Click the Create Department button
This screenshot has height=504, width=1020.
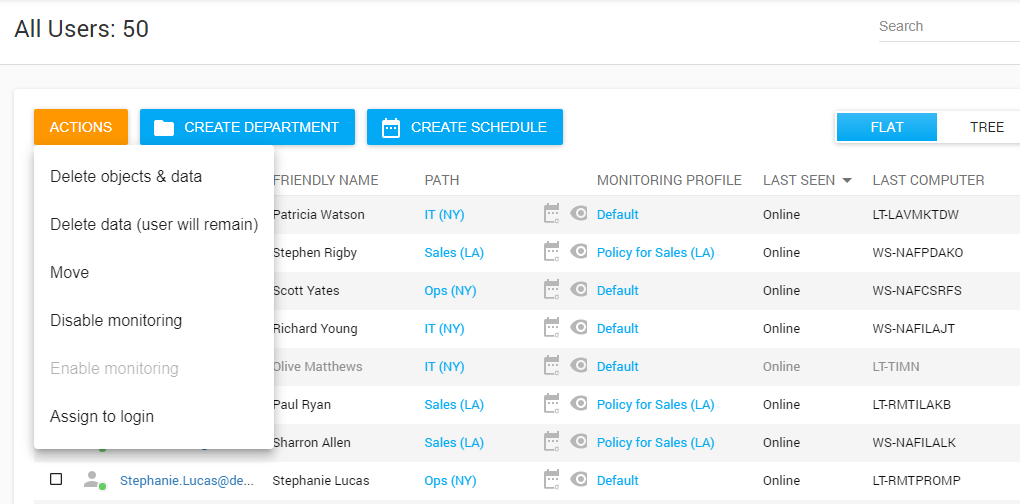[247, 127]
